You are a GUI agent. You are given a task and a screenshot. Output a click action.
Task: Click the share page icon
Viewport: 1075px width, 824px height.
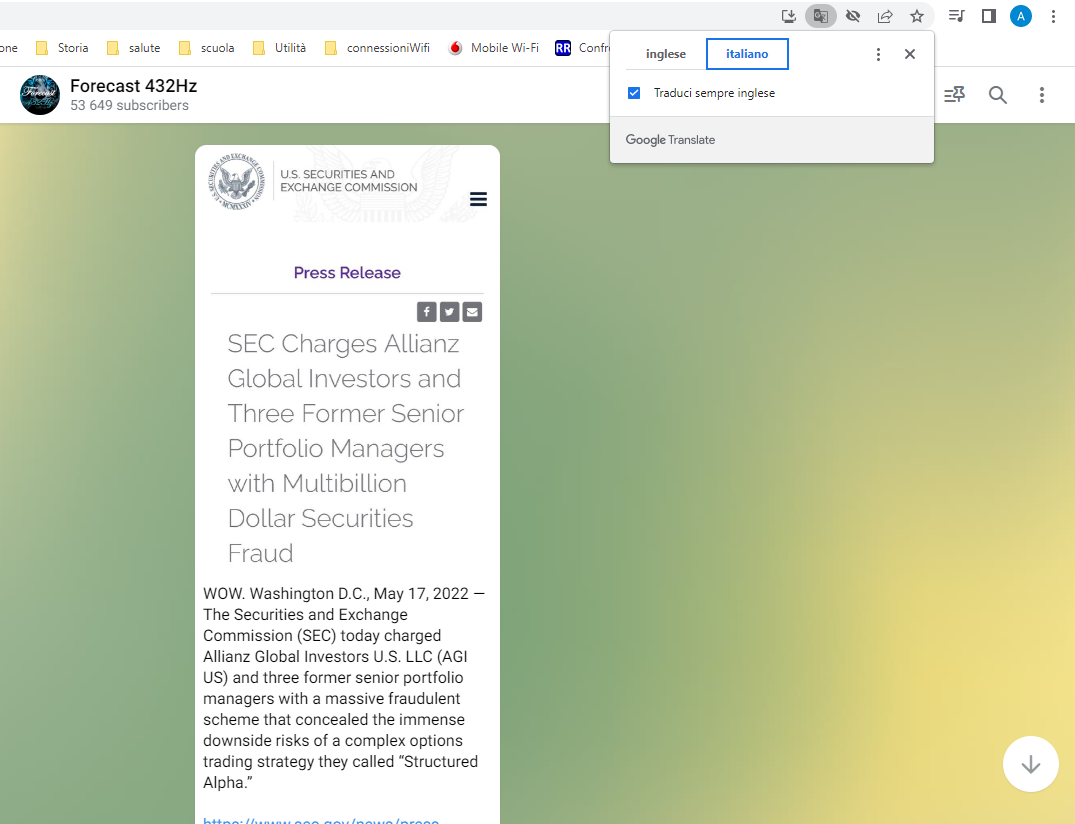[x=885, y=16]
